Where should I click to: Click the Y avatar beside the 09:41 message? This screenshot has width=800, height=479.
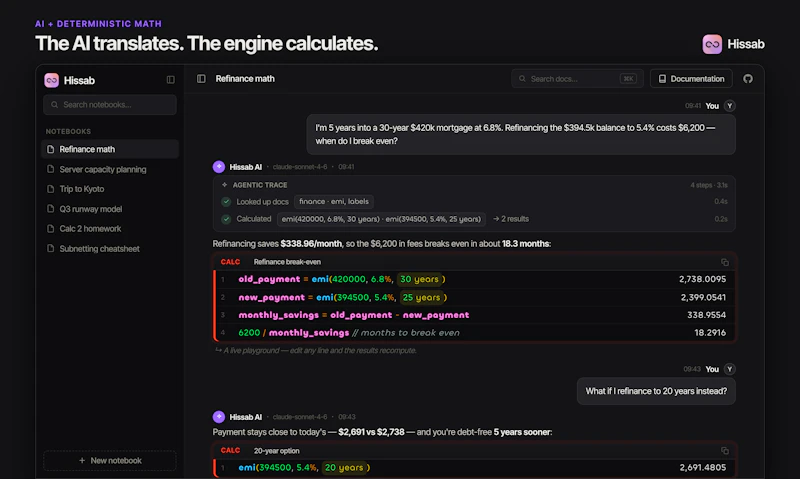pyautogui.click(x=730, y=106)
